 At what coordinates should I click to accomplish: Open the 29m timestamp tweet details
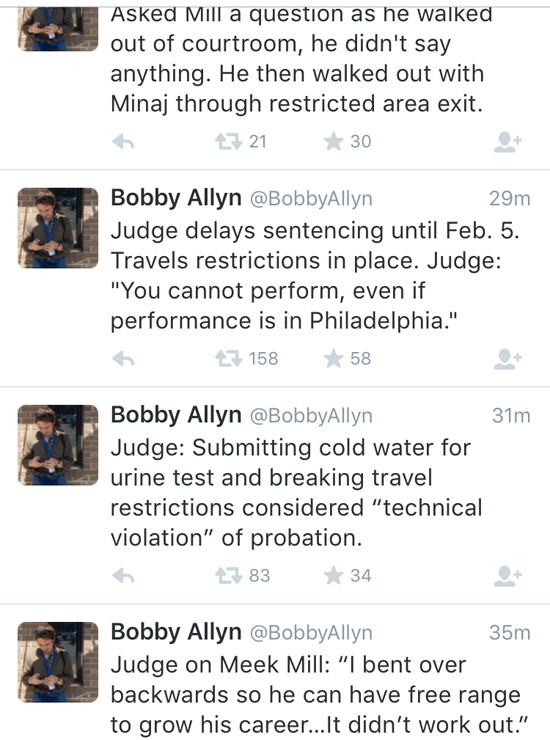pos(510,199)
